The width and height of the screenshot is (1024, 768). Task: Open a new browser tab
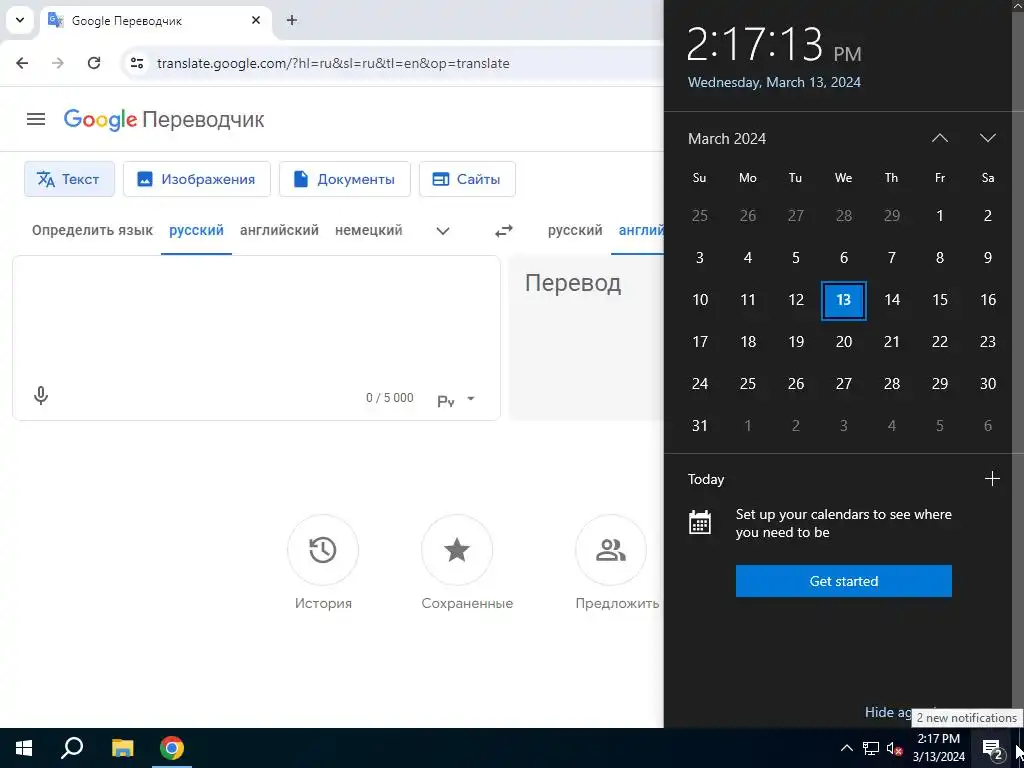pos(292,20)
